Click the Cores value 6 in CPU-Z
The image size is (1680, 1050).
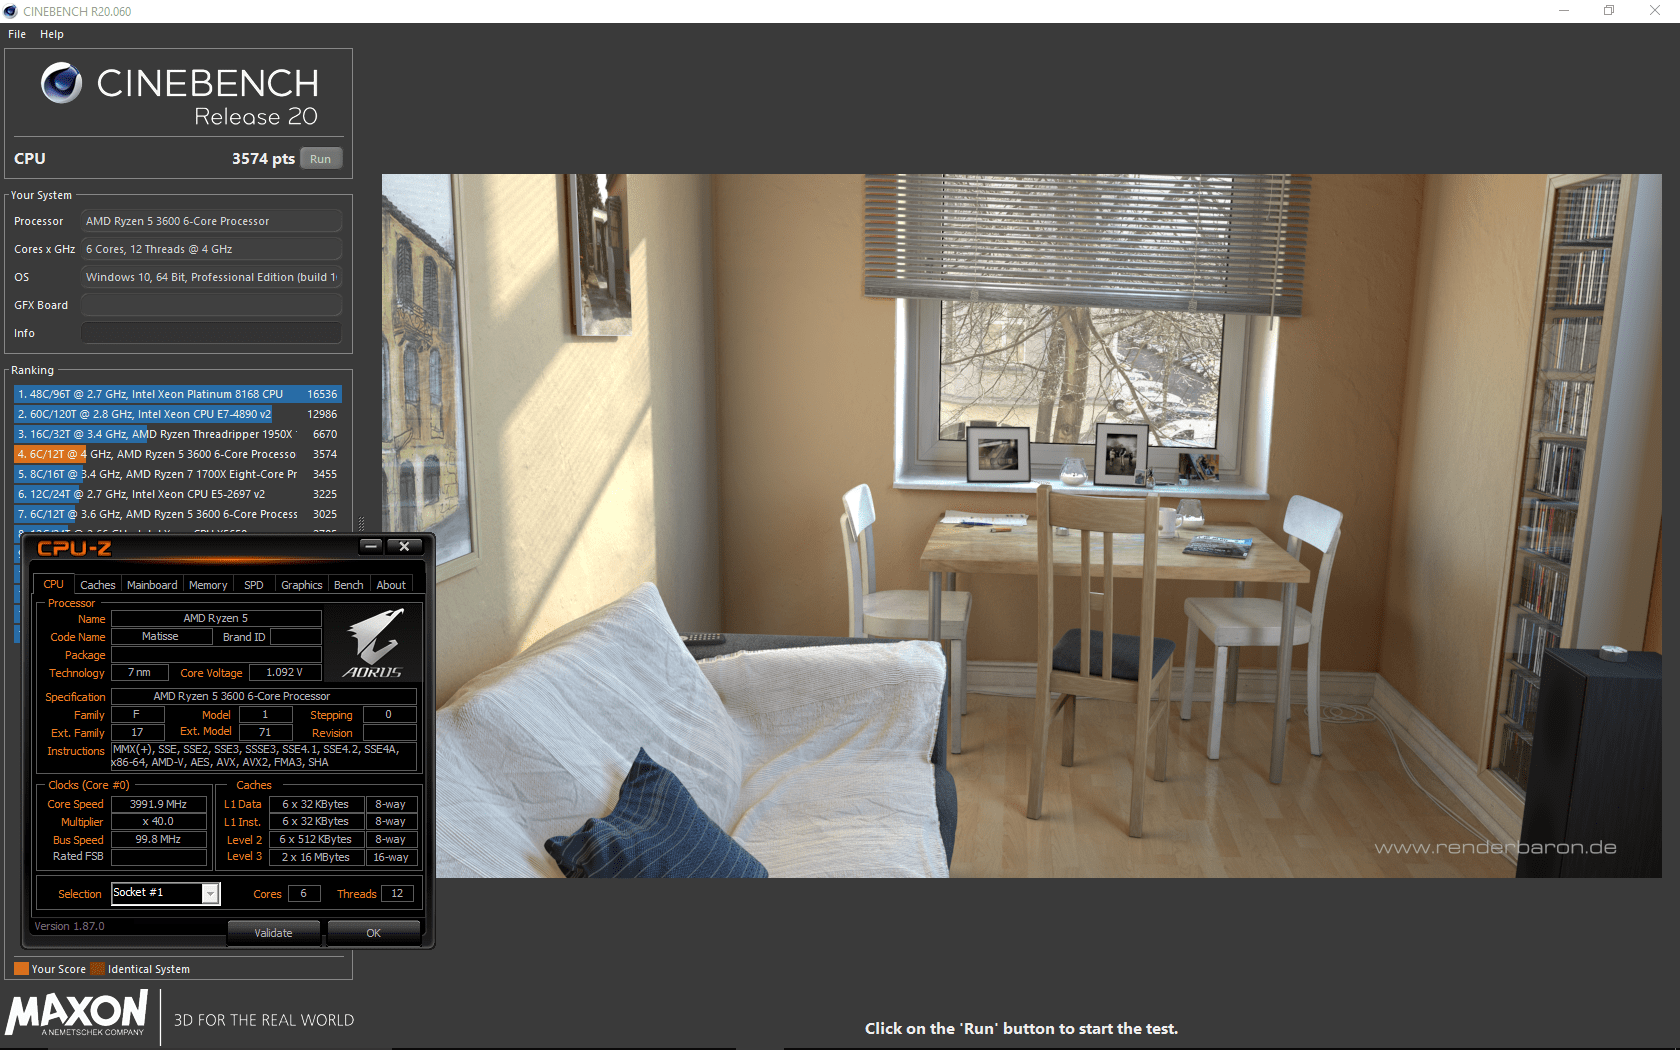pos(304,894)
